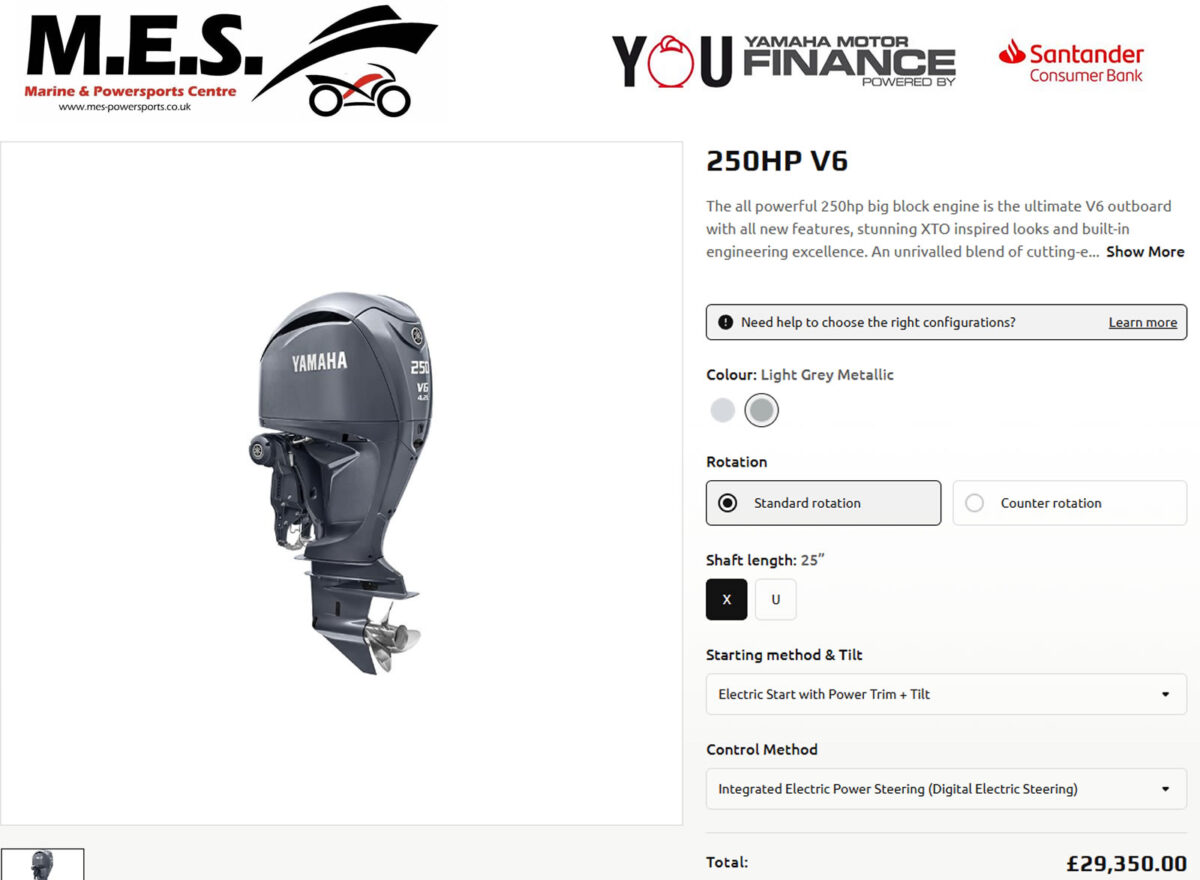Pick the Light Grey Metallic colour swatch
The height and width of the screenshot is (880, 1200).
(762, 410)
